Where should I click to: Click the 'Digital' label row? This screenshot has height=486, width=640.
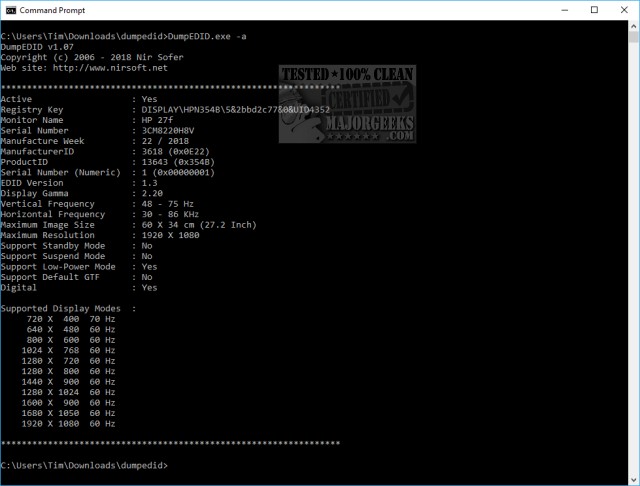pos(79,288)
